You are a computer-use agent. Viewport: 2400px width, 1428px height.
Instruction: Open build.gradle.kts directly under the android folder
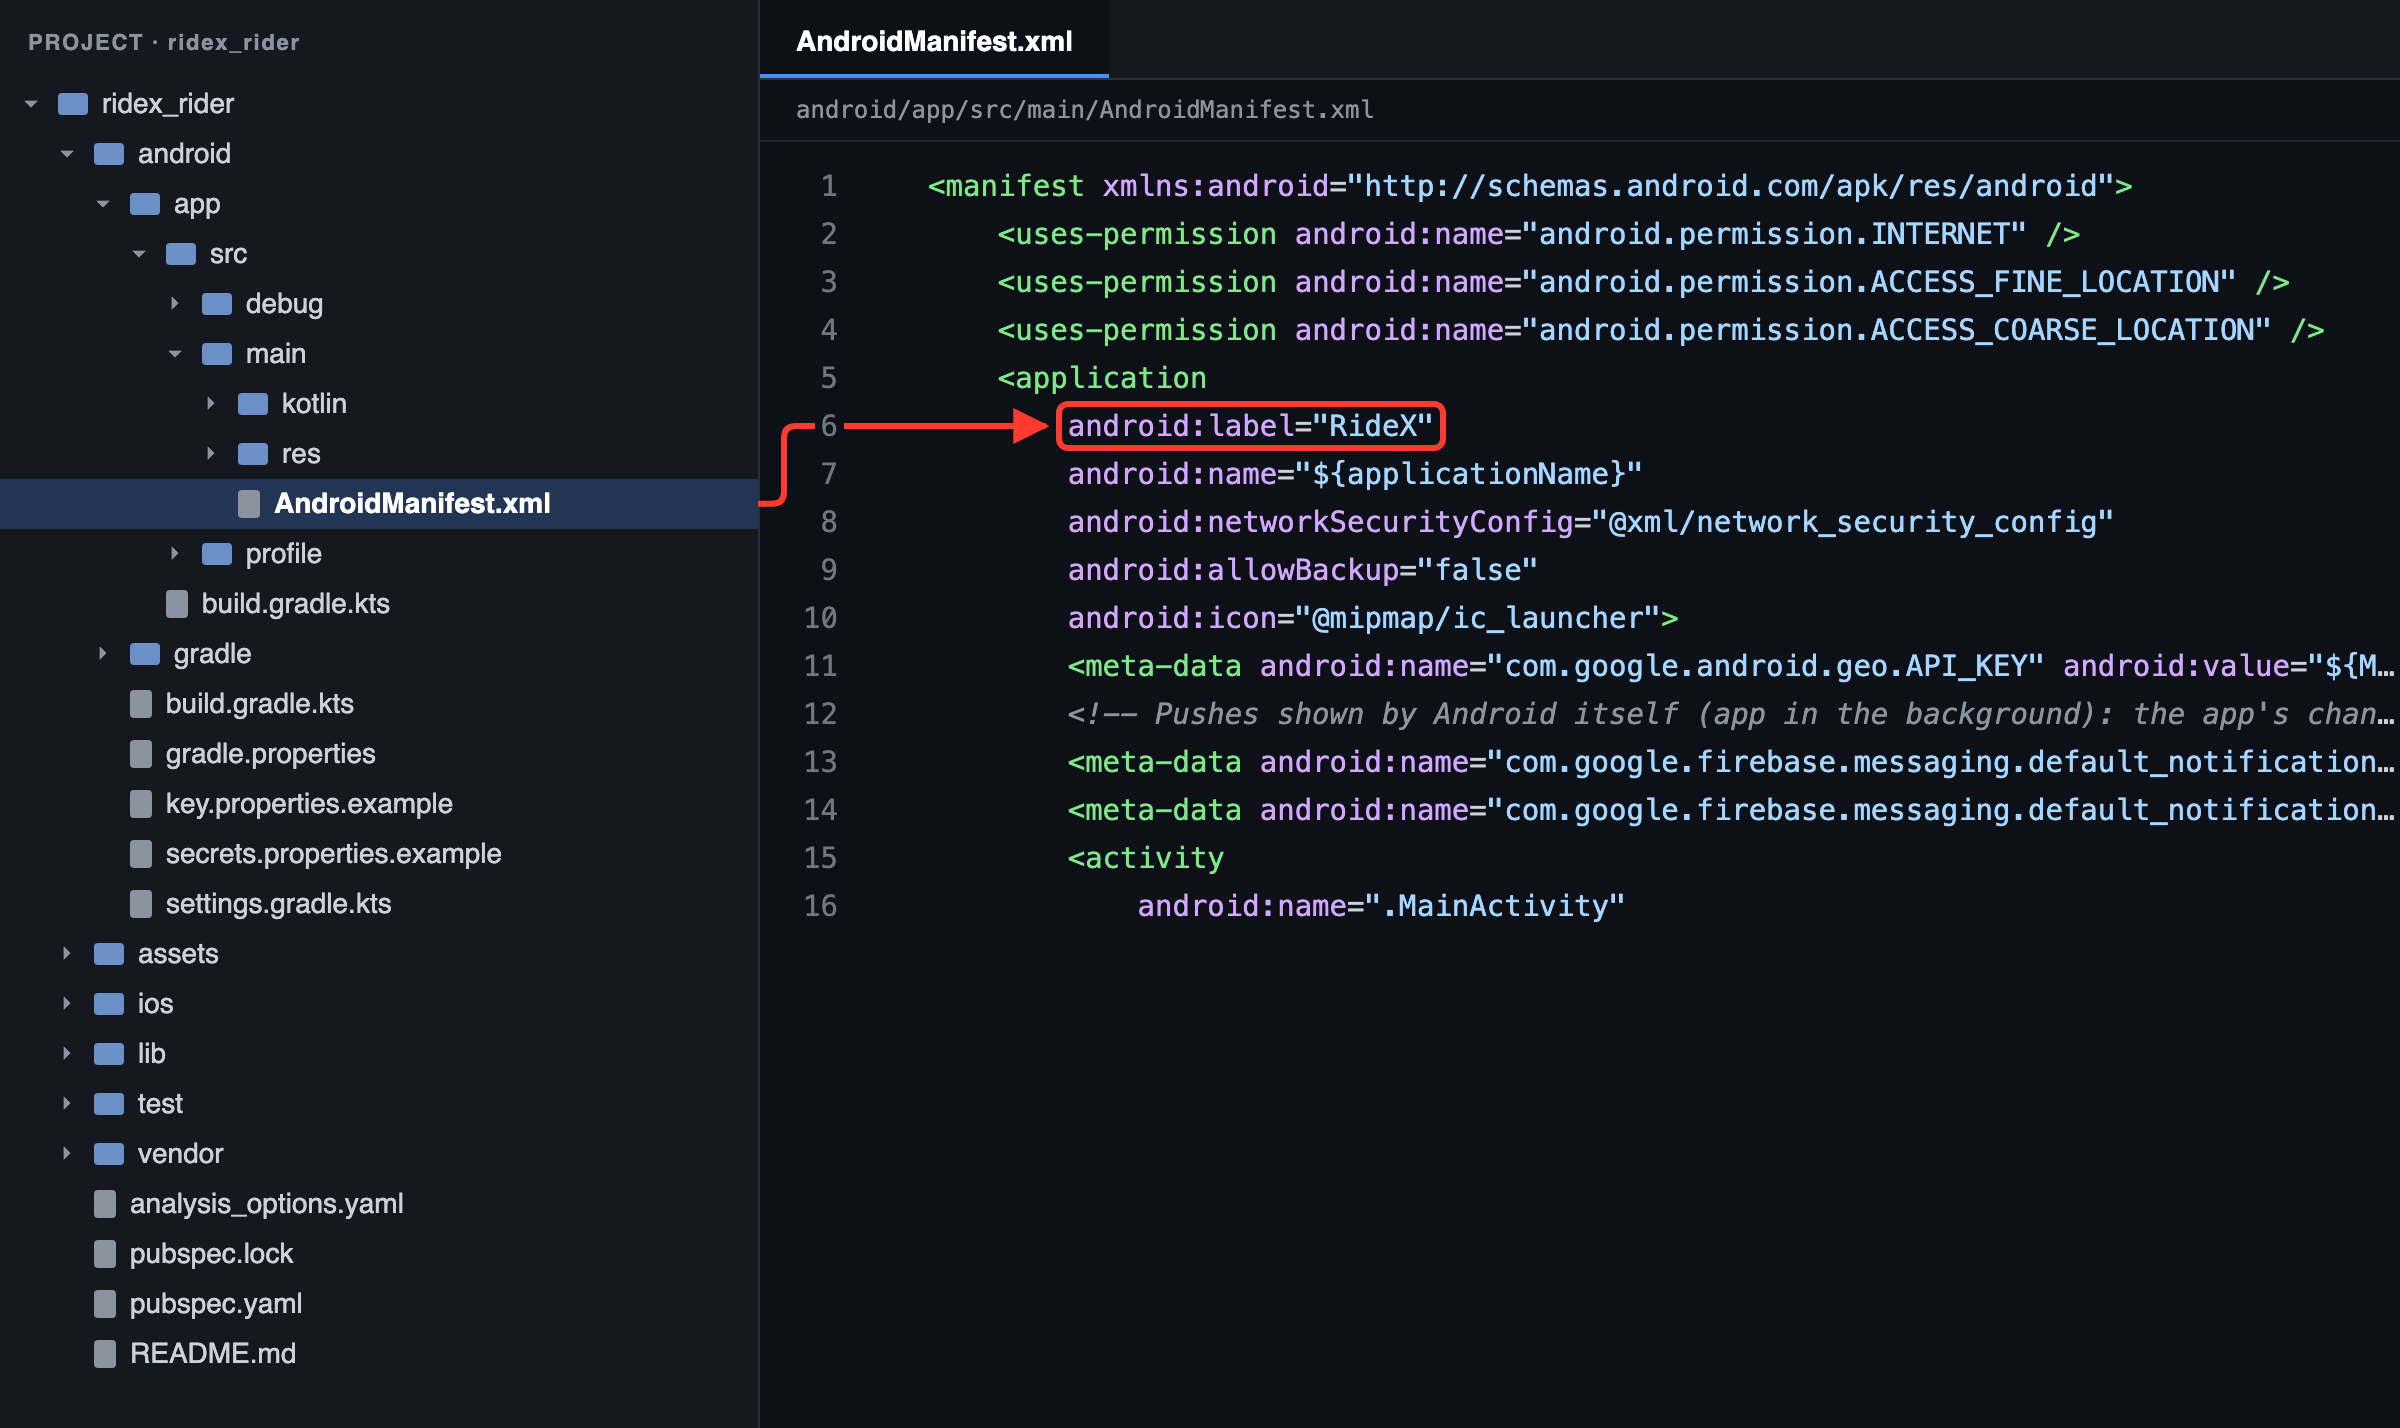[259, 704]
